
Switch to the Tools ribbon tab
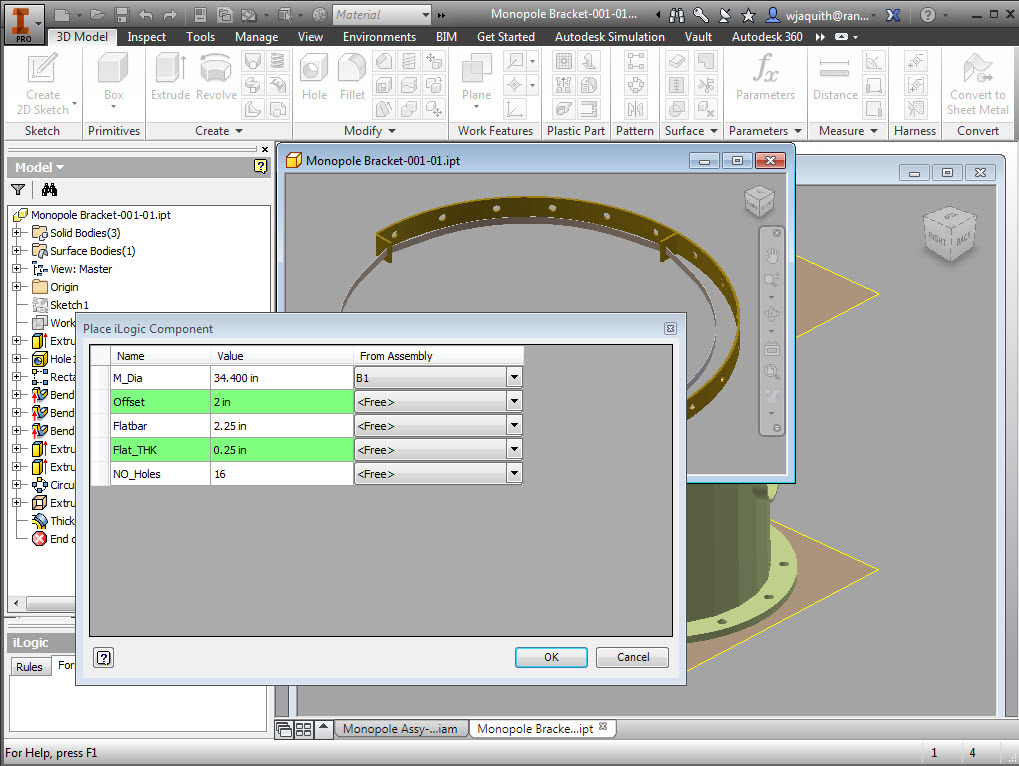point(200,37)
